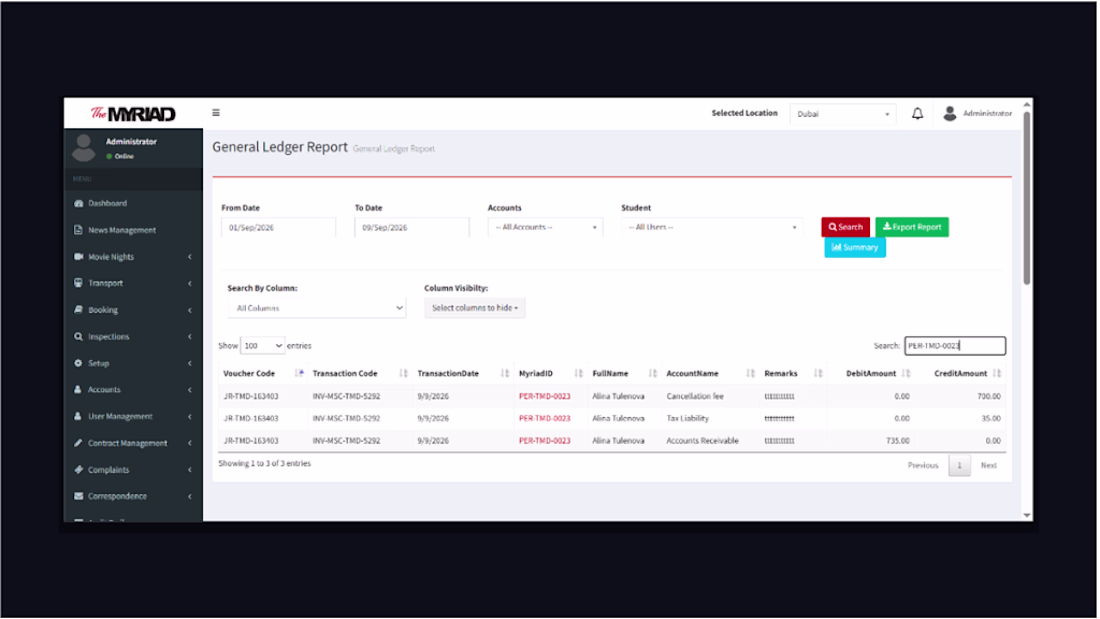The width and height of the screenshot is (1100, 619).
Task: Click the Correspondence envelope icon
Action: [x=79, y=496]
